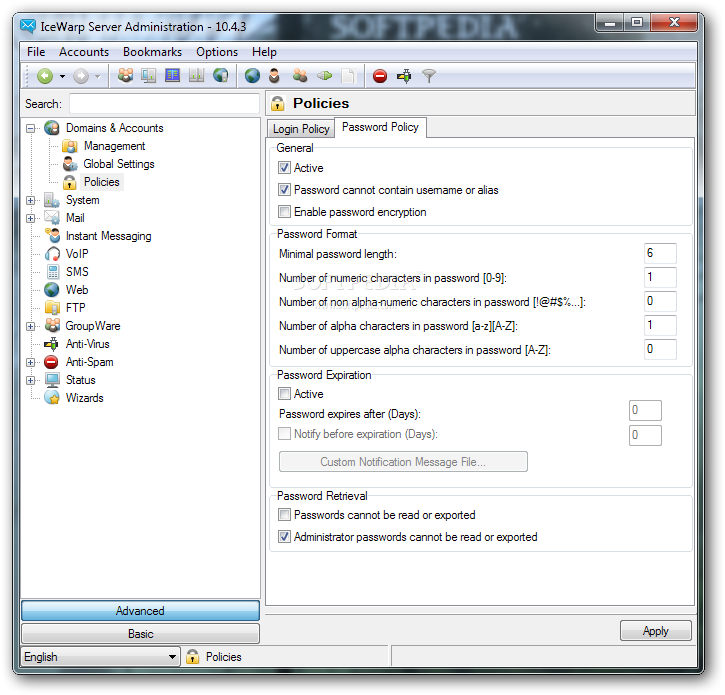Open the Forward history dropdown arrow
This screenshot has width=725, height=695.
[97, 76]
